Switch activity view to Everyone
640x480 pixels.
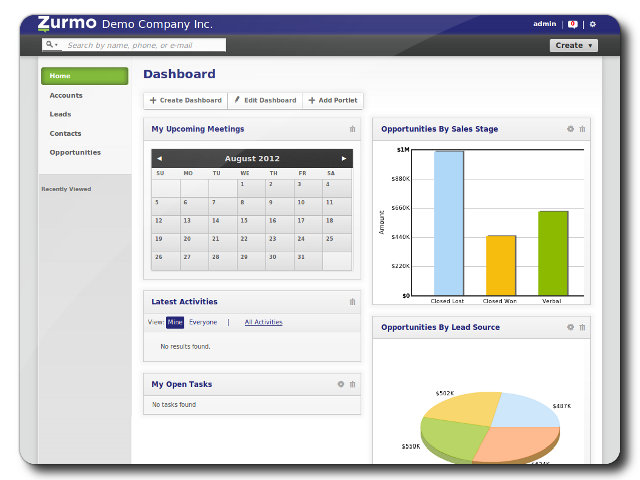(x=203, y=322)
